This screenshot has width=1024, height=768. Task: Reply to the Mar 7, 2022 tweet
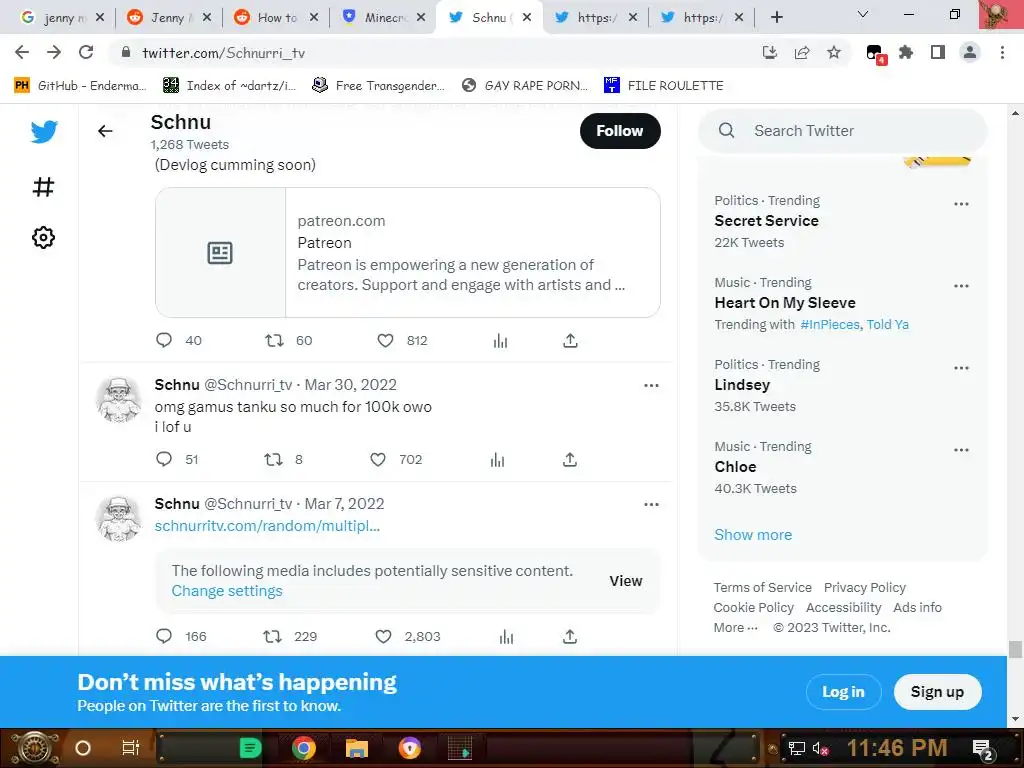tap(164, 636)
